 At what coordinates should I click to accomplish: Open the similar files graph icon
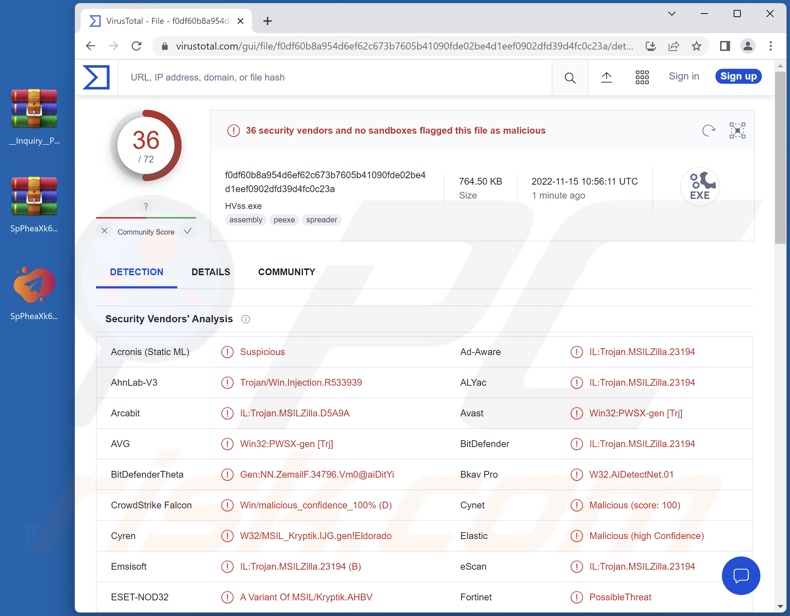click(738, 130)
